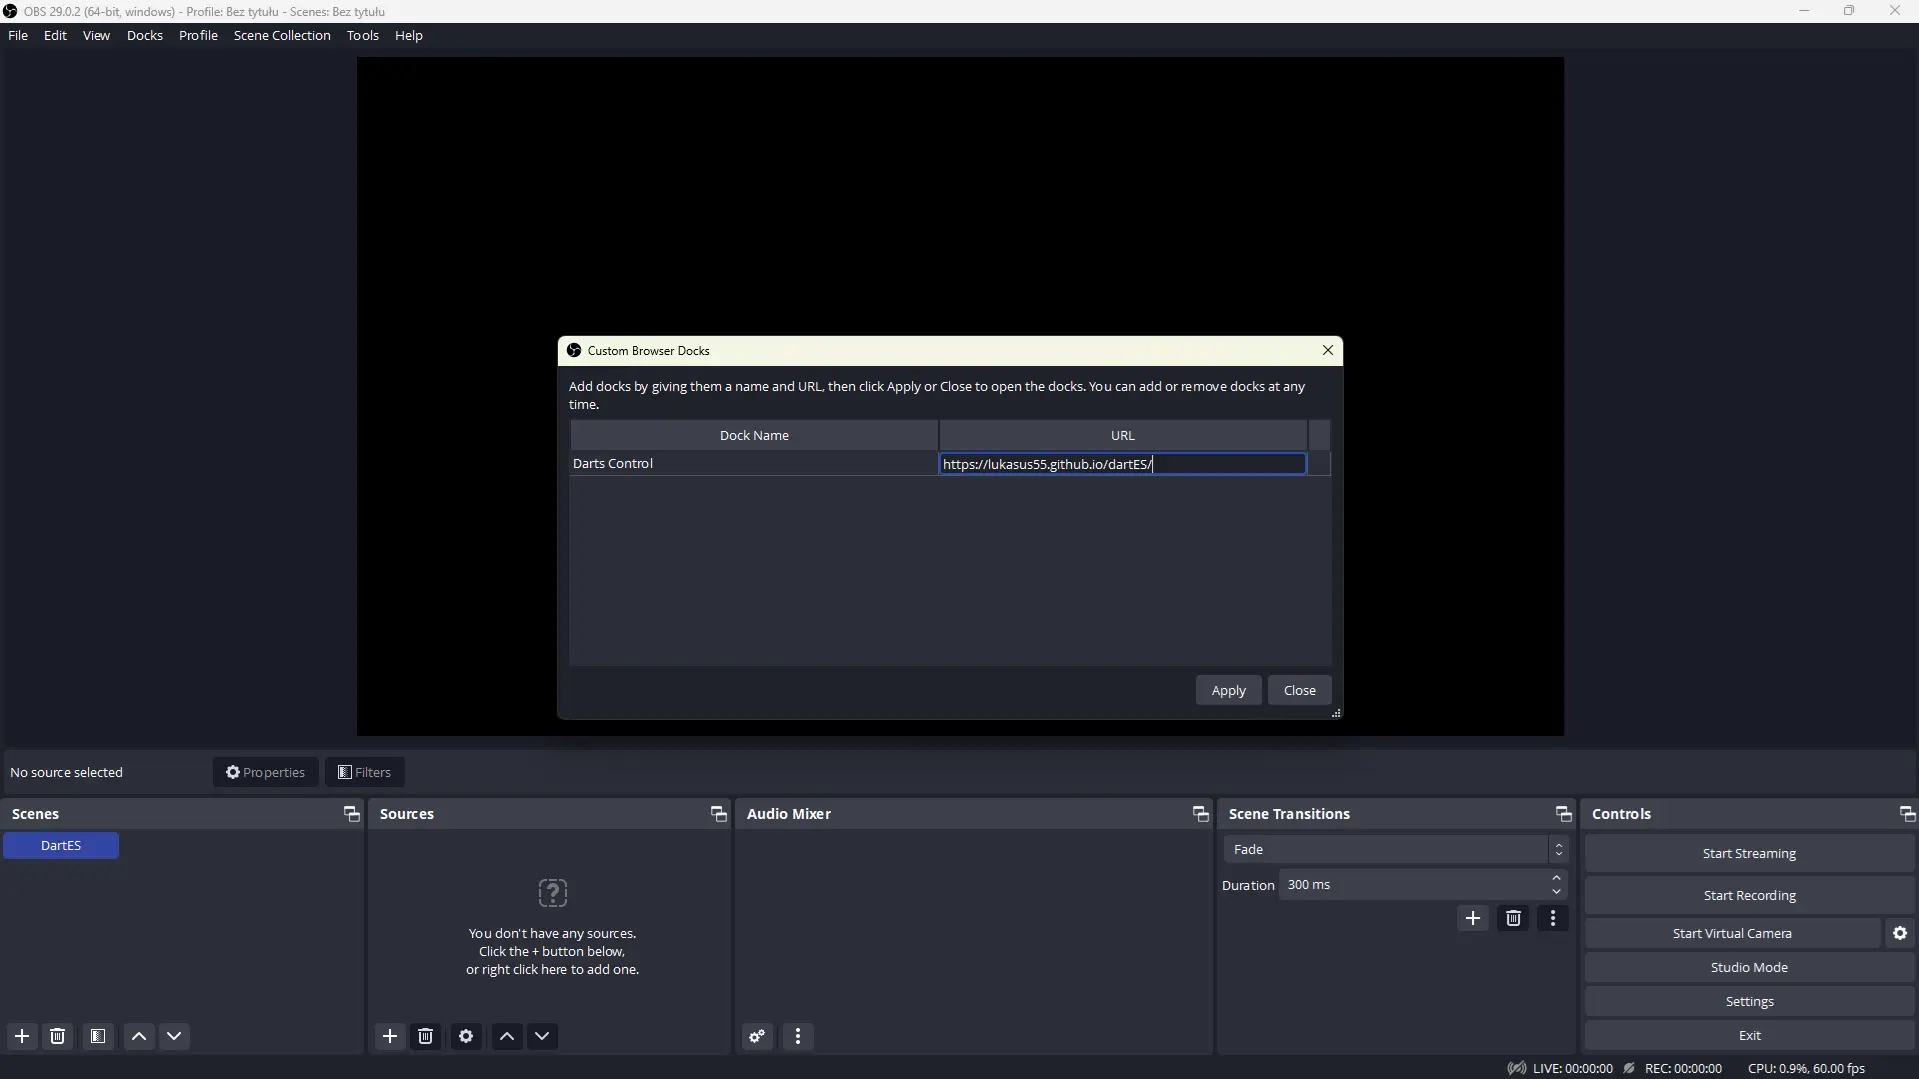
Task: Delete the configurable transition via its trash icon
Action: [1513, 918]
